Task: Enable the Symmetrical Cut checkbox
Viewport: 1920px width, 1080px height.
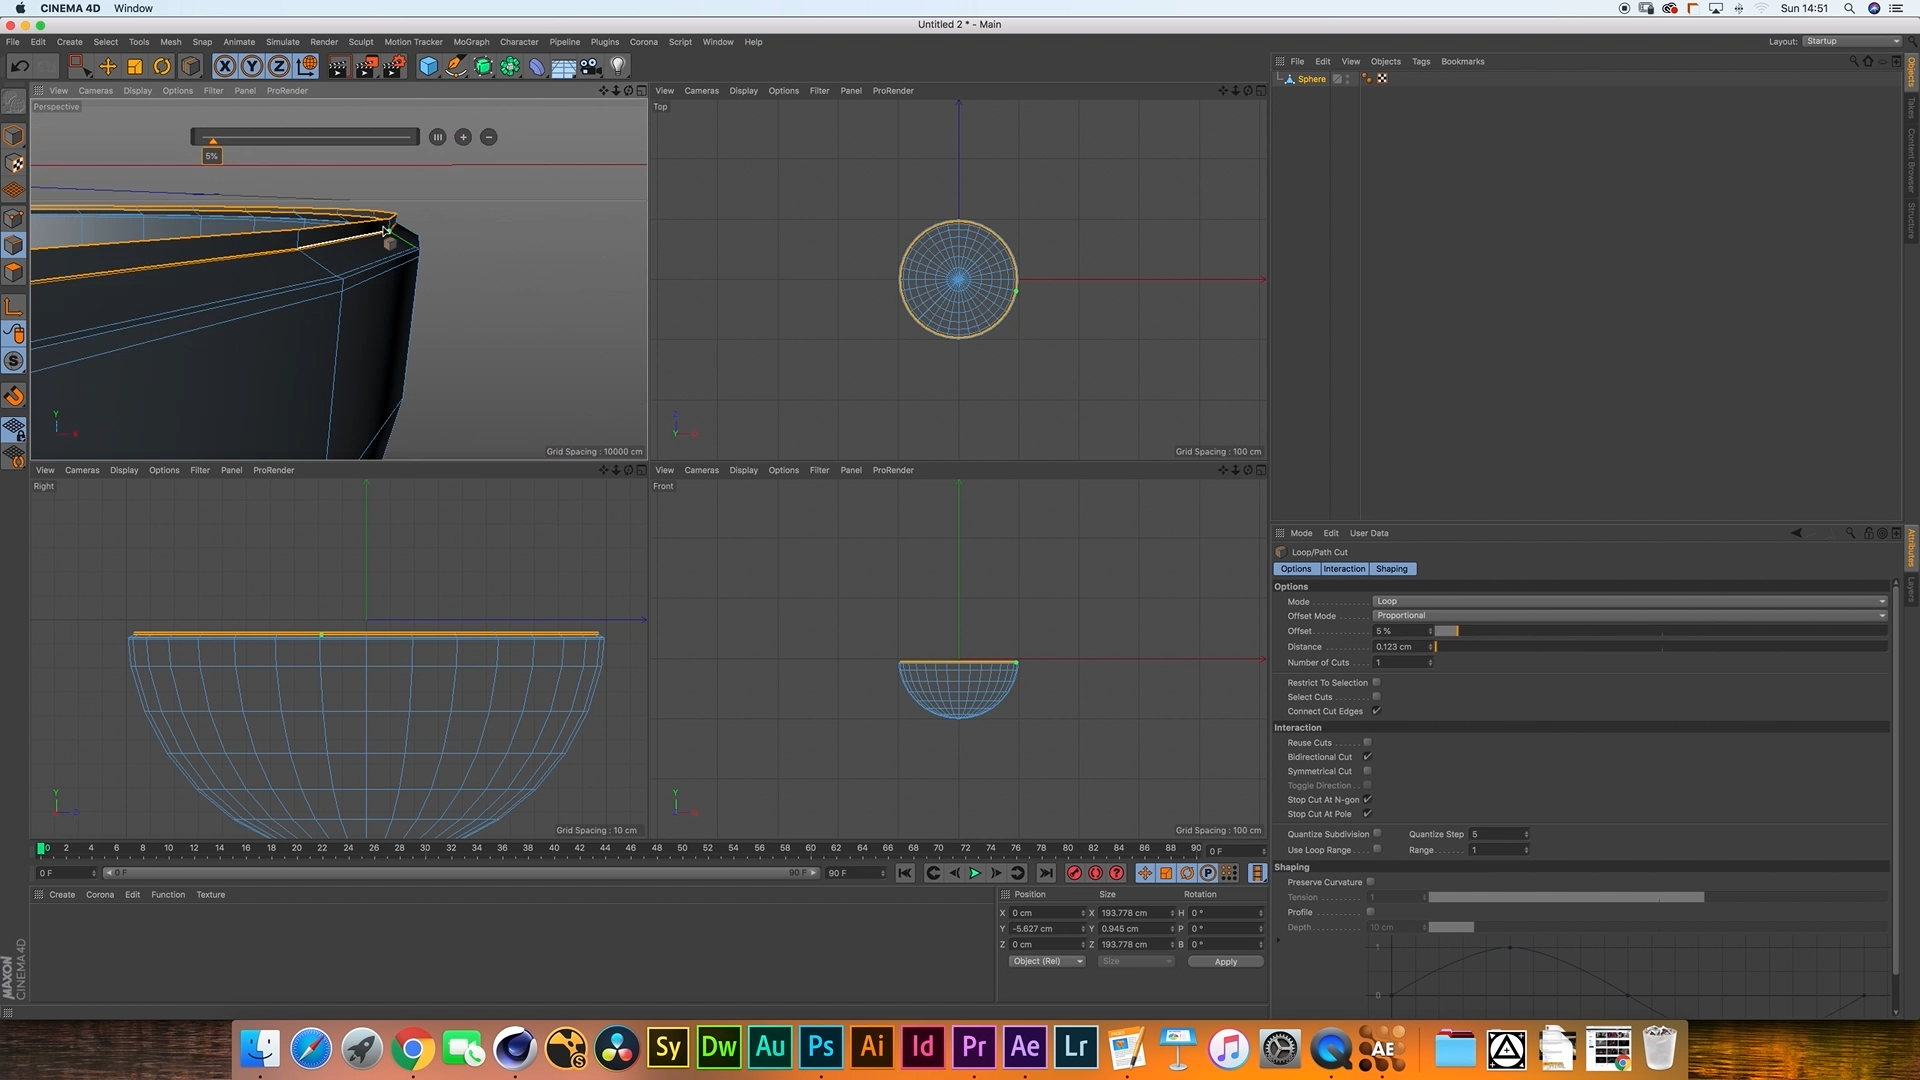Action: pos(1367,771)
